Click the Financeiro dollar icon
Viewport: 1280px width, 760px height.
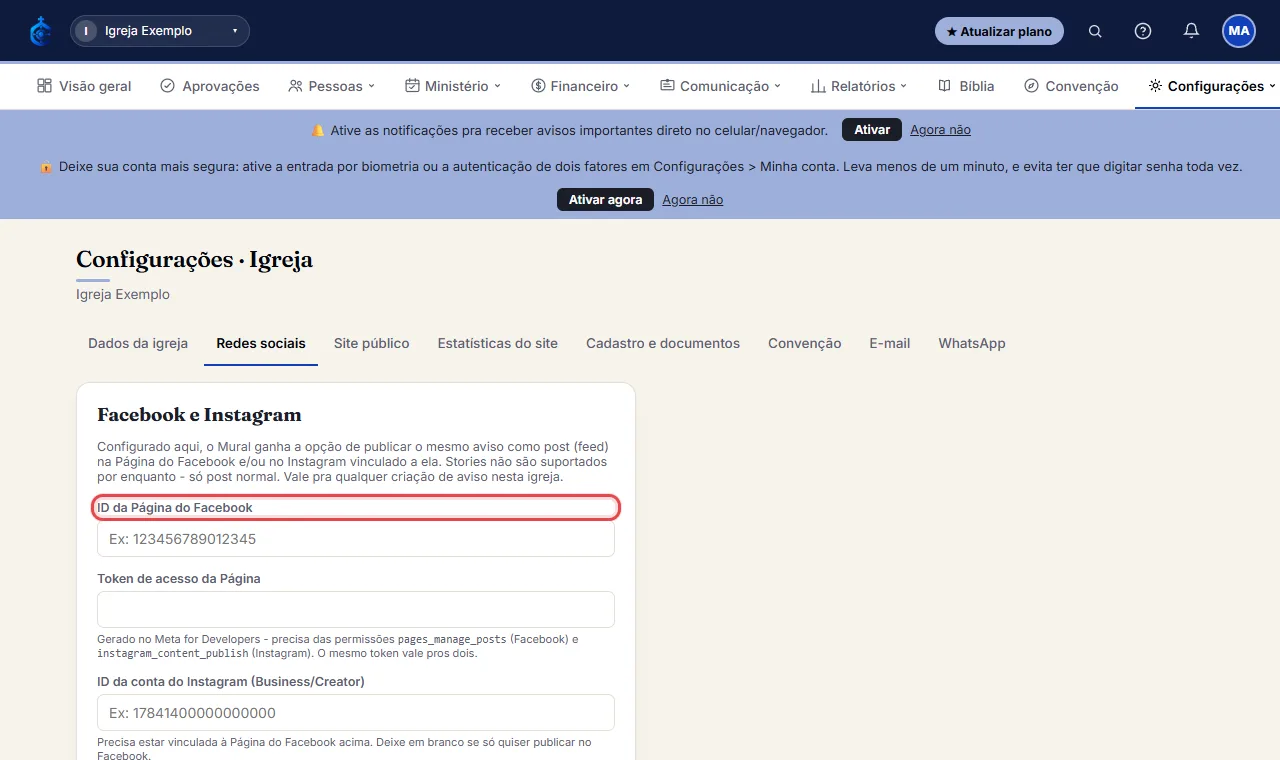pyautogui.click(x=538, y=86)
